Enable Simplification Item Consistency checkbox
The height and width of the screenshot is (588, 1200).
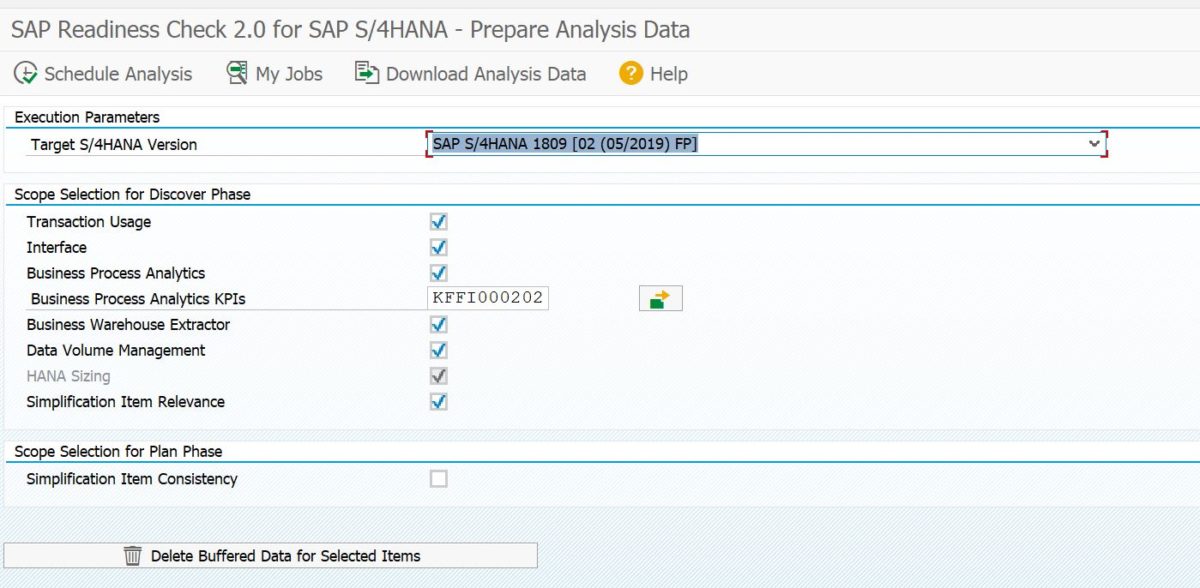(x=436, y=478)
